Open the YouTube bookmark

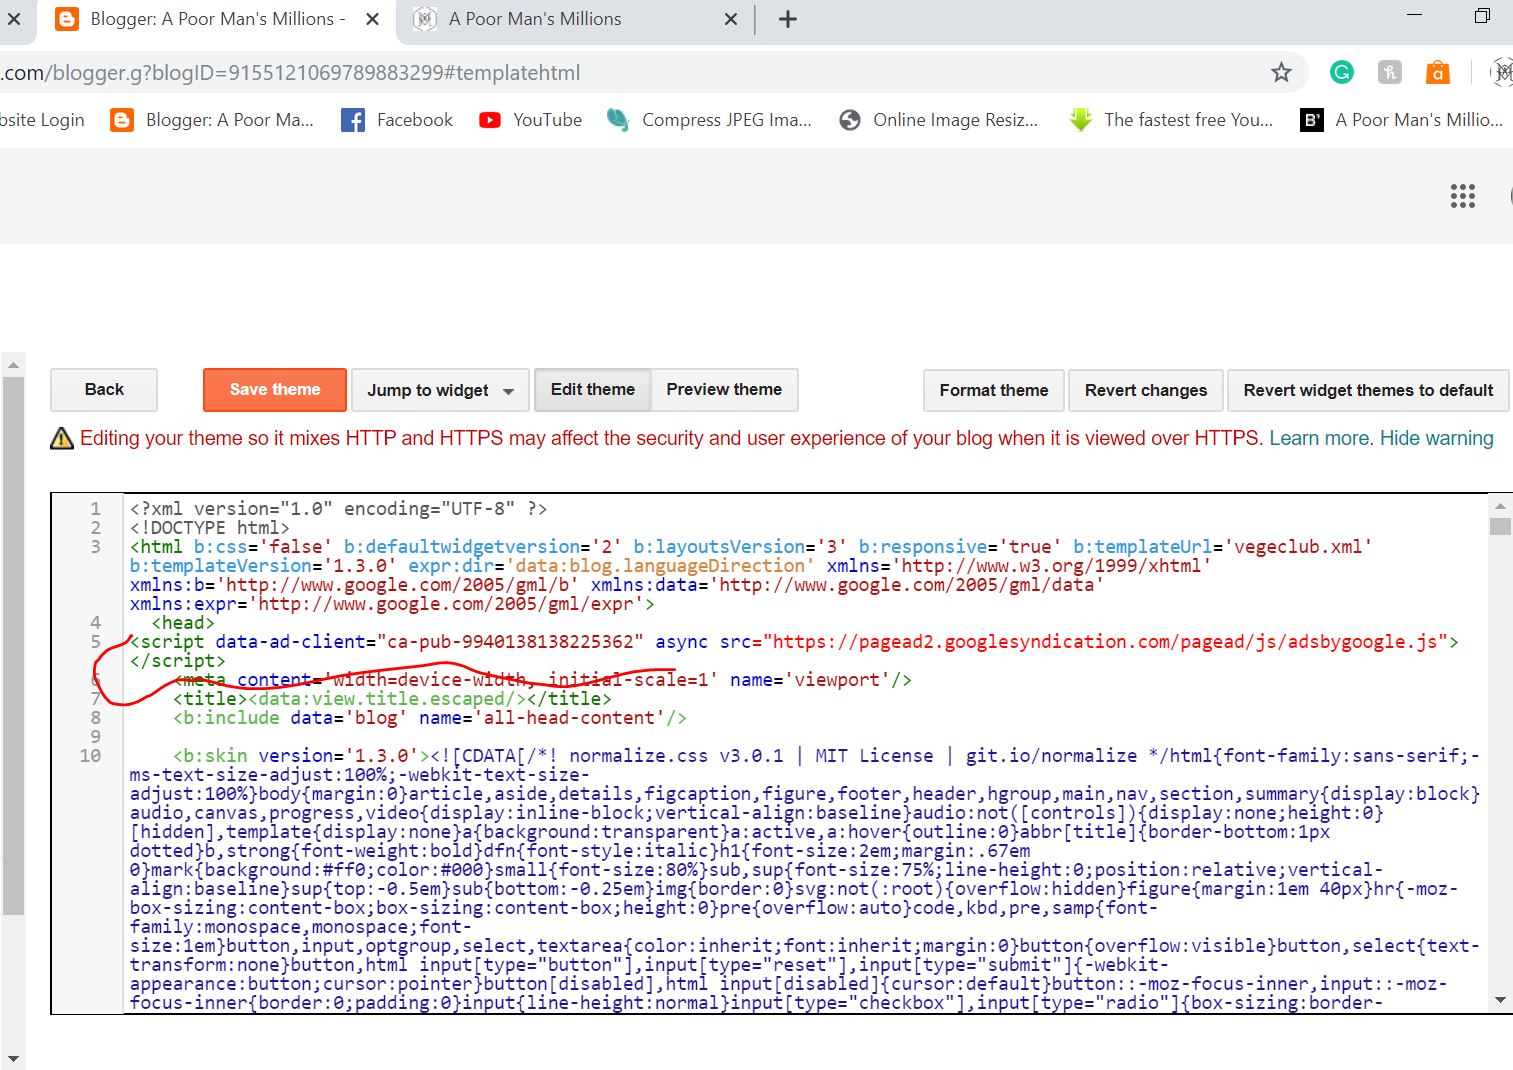[x=530, y=120]
